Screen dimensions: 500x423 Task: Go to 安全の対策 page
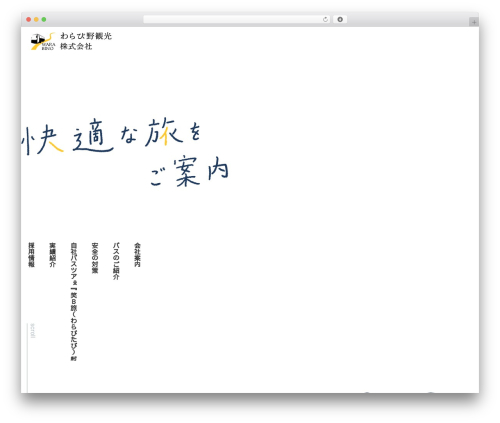(x=95, y=258)
